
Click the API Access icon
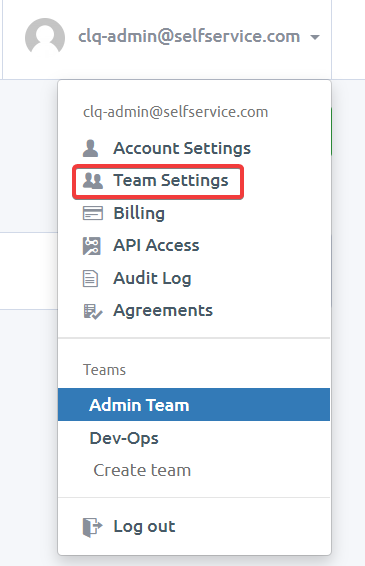92,246
